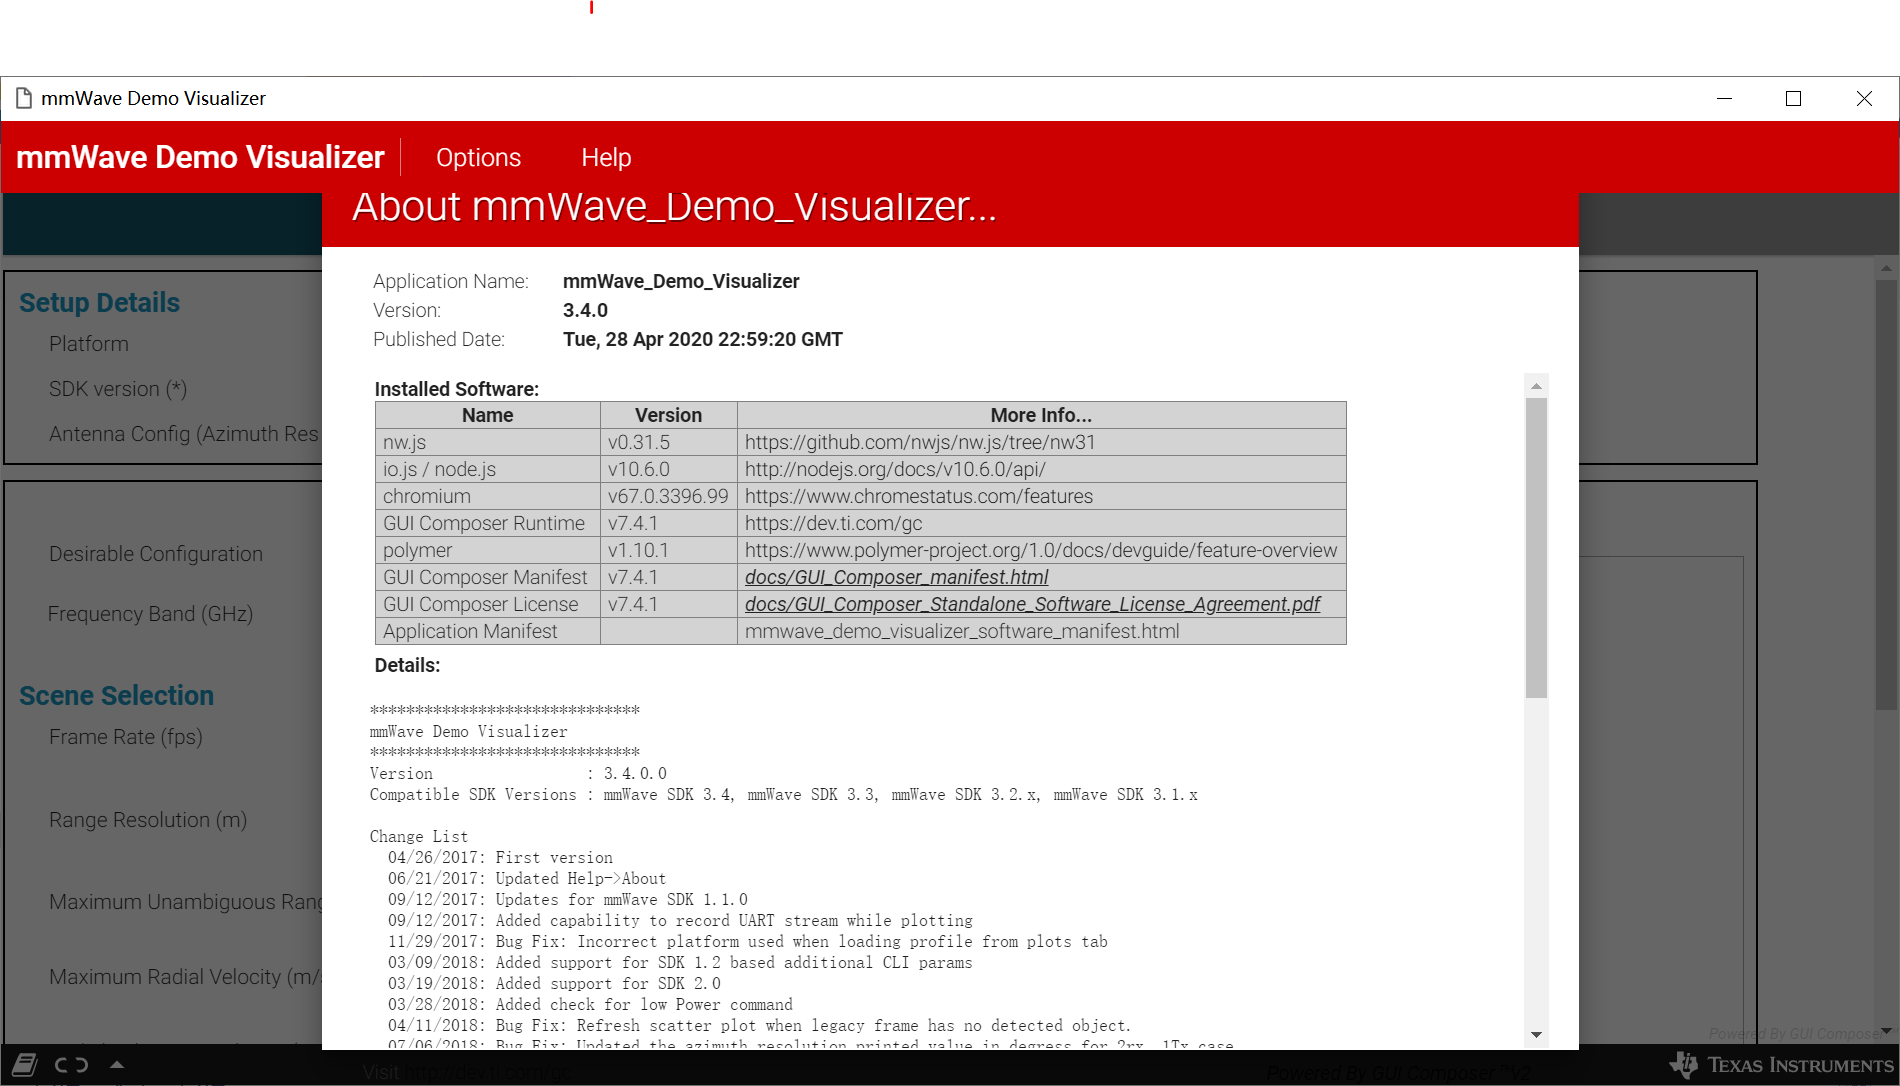Click the book icon in status bar

[25, 1064]
